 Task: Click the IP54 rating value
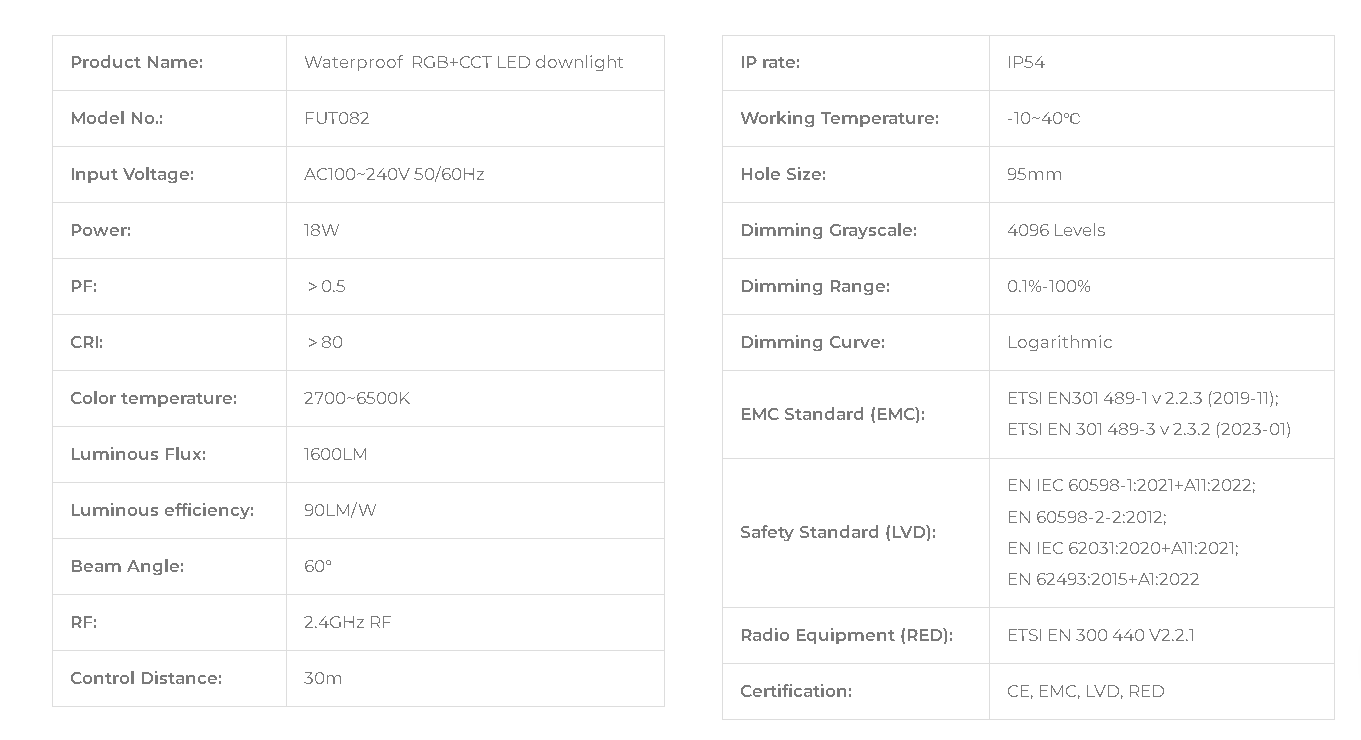point(1026,62)
